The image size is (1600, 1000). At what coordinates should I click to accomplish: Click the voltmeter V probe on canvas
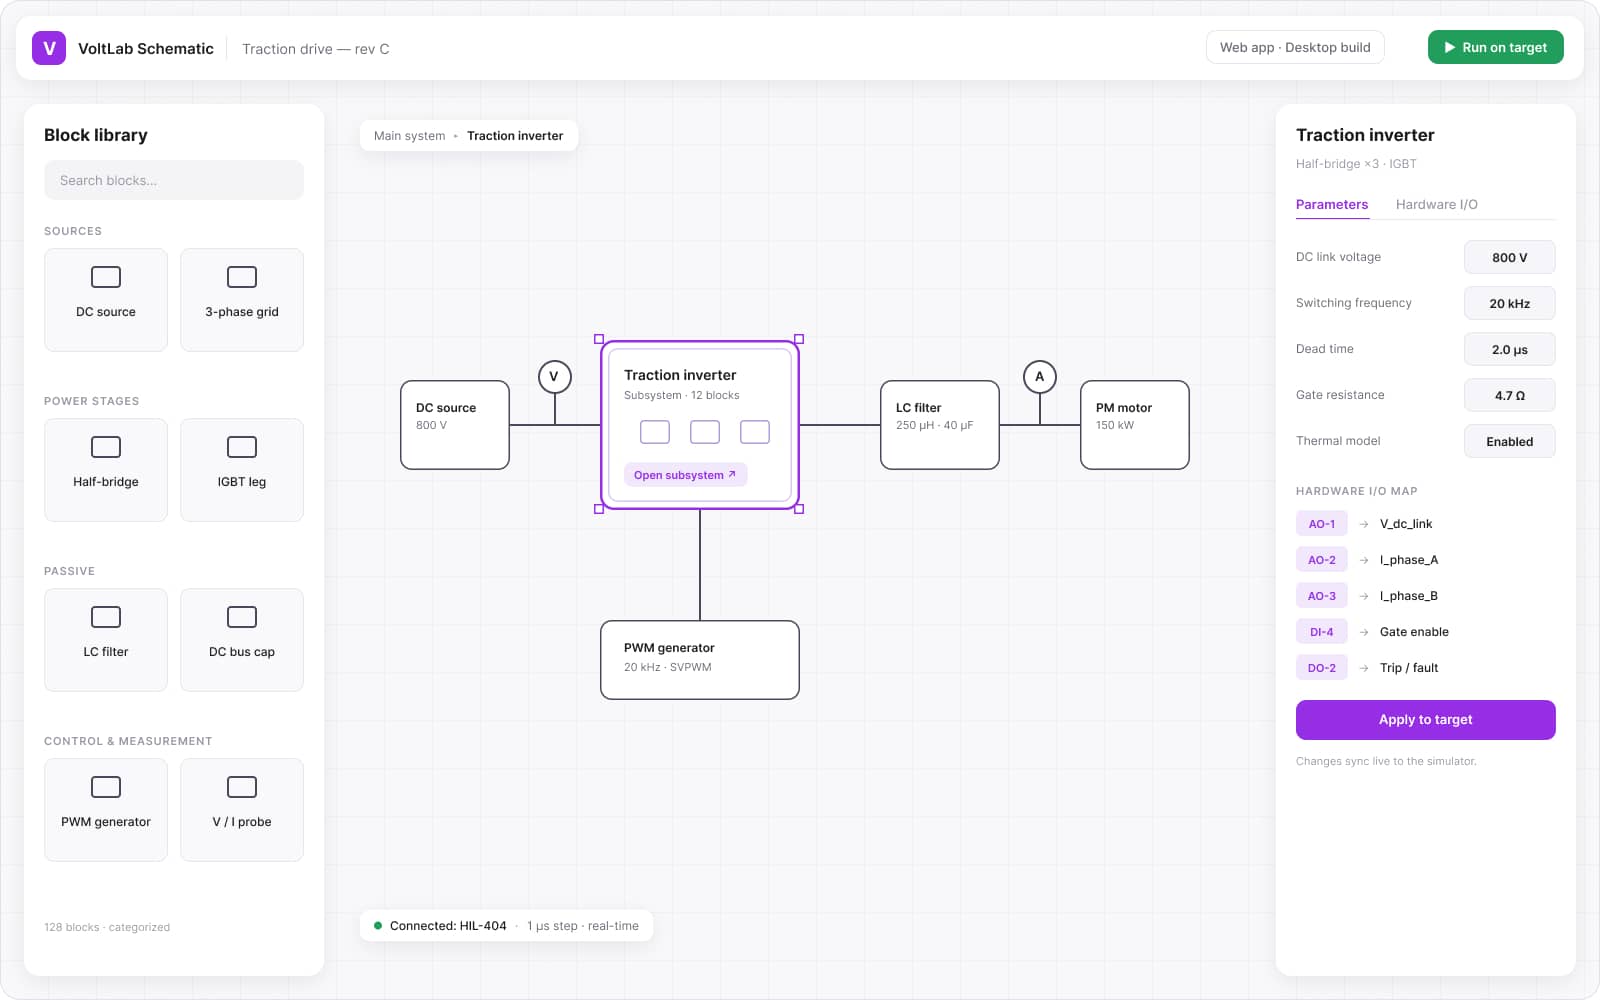pos(554,377)
